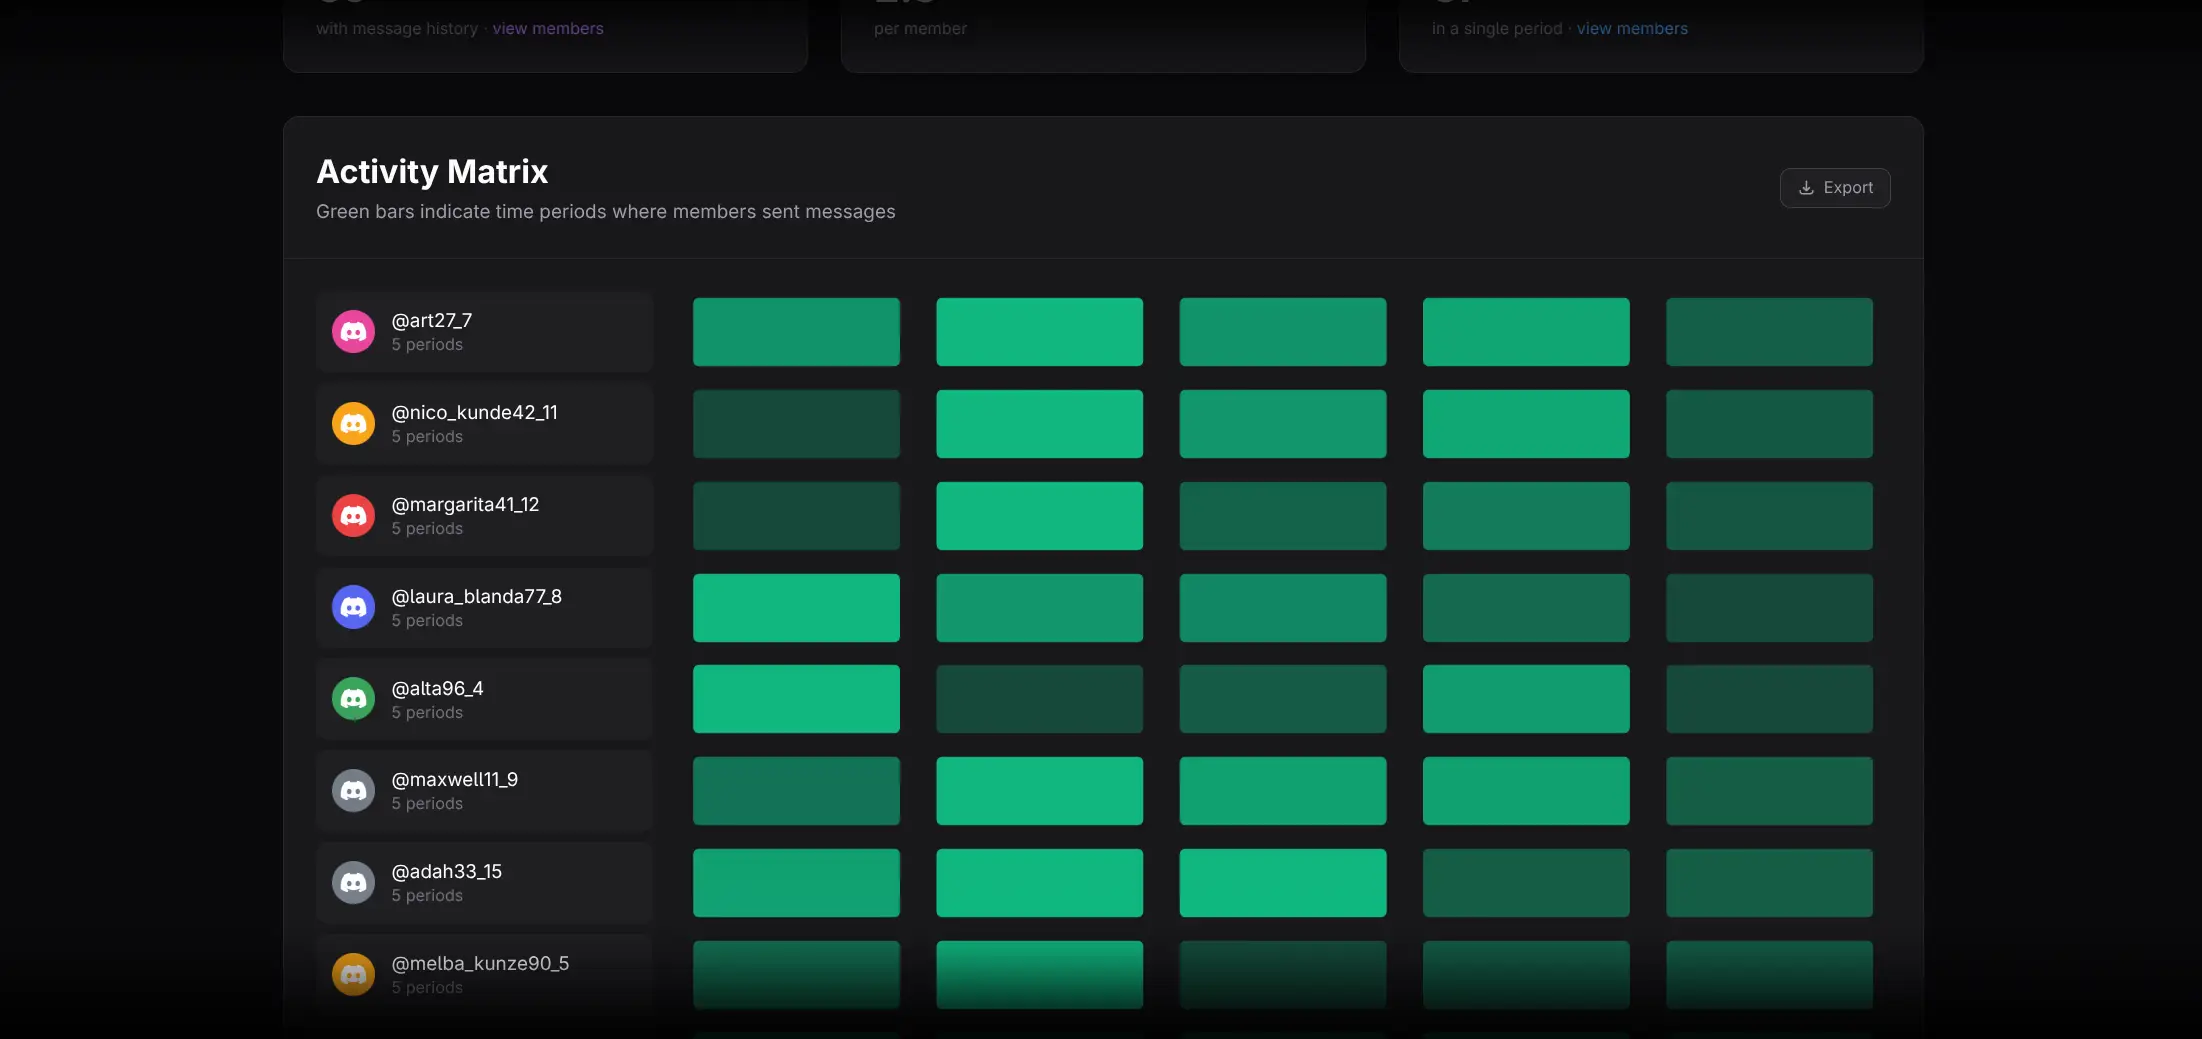2202x1039 pixels.
Task: Click @adah33_15 gray Discord avatar
Action: 353,883
